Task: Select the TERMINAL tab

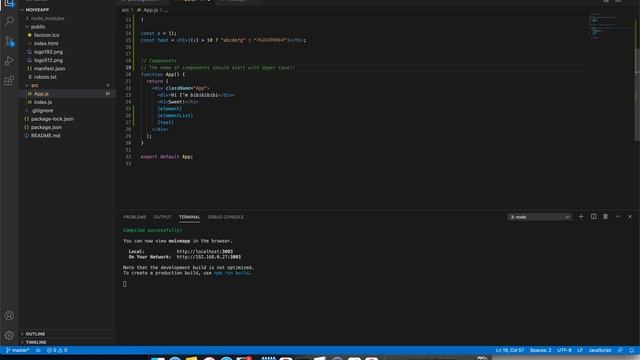Action: click(189, 217)
